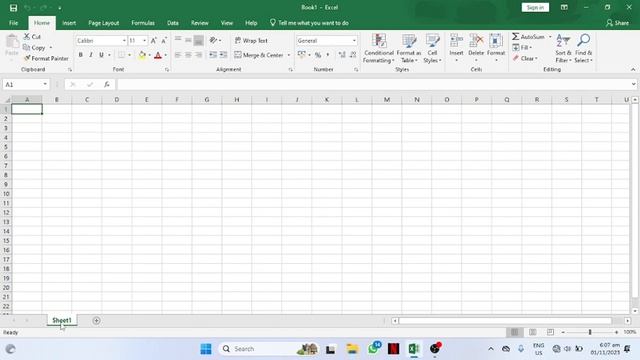This screenshot has width=640, height=360.
Task: Click the Orientation text angle icon
Action: (213, 40)
